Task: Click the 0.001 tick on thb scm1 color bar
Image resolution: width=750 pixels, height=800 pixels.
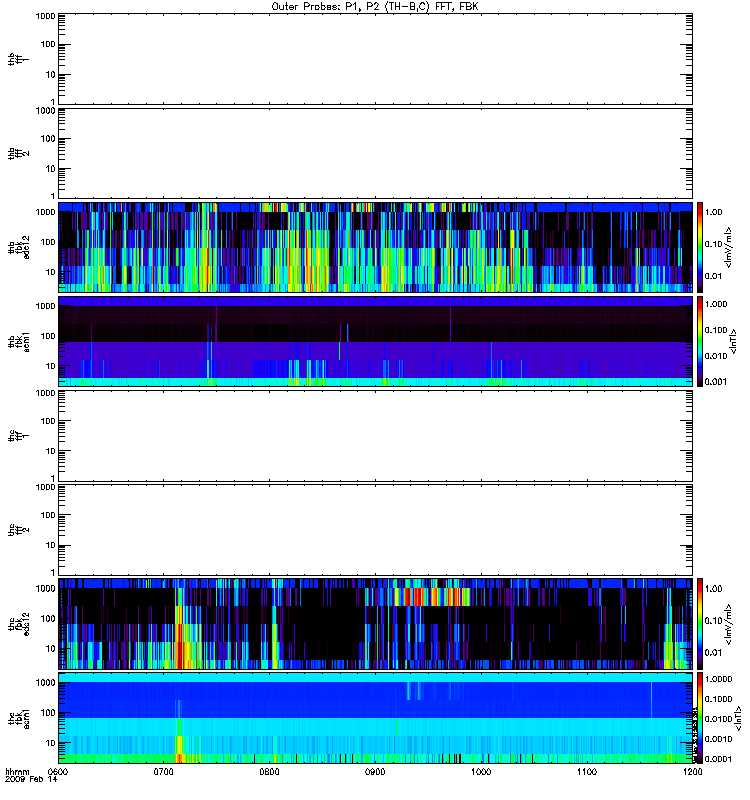Action: [716, 381]
